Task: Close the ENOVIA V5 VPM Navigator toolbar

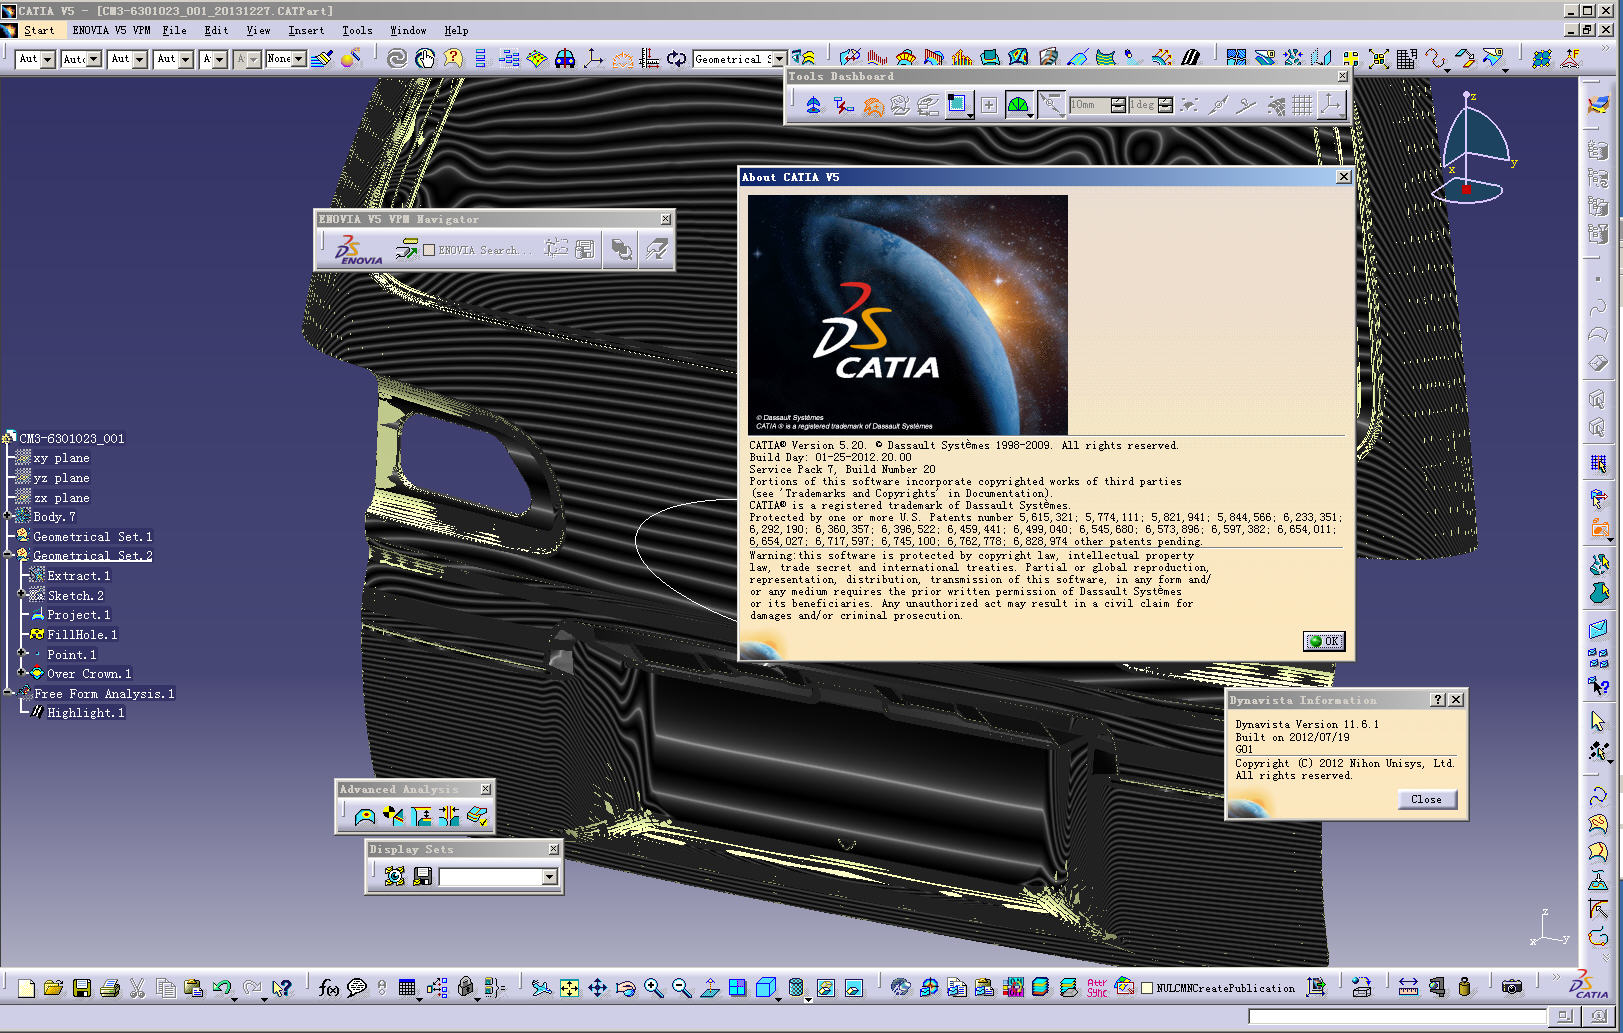Action: [666, 219]
